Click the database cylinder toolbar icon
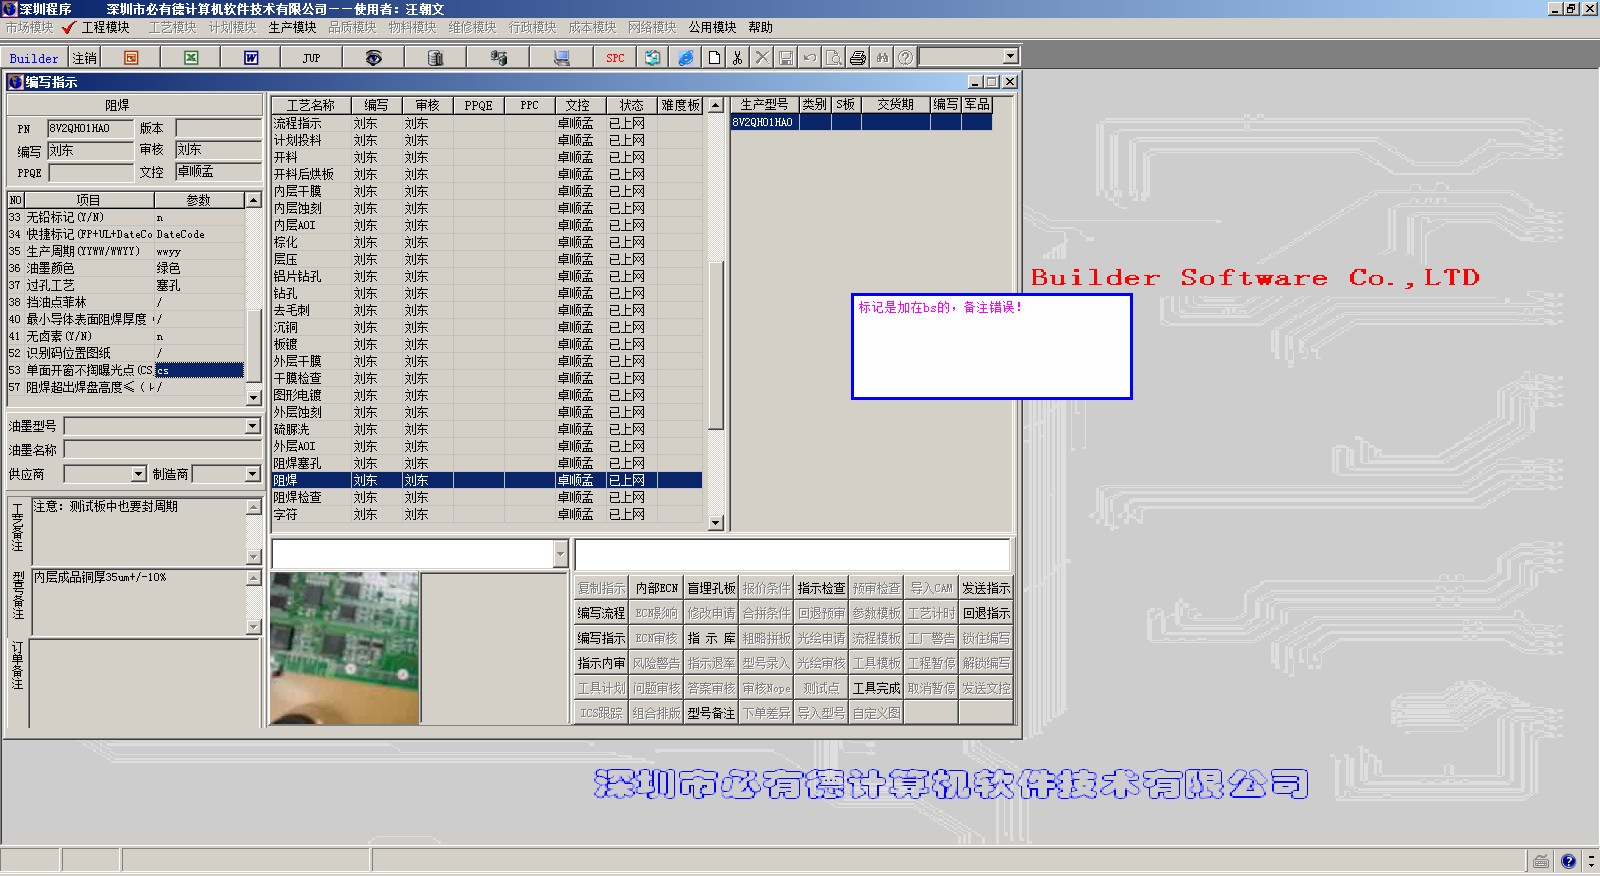Viewport: 1600px width, 876px height. [x=435, y=58]
